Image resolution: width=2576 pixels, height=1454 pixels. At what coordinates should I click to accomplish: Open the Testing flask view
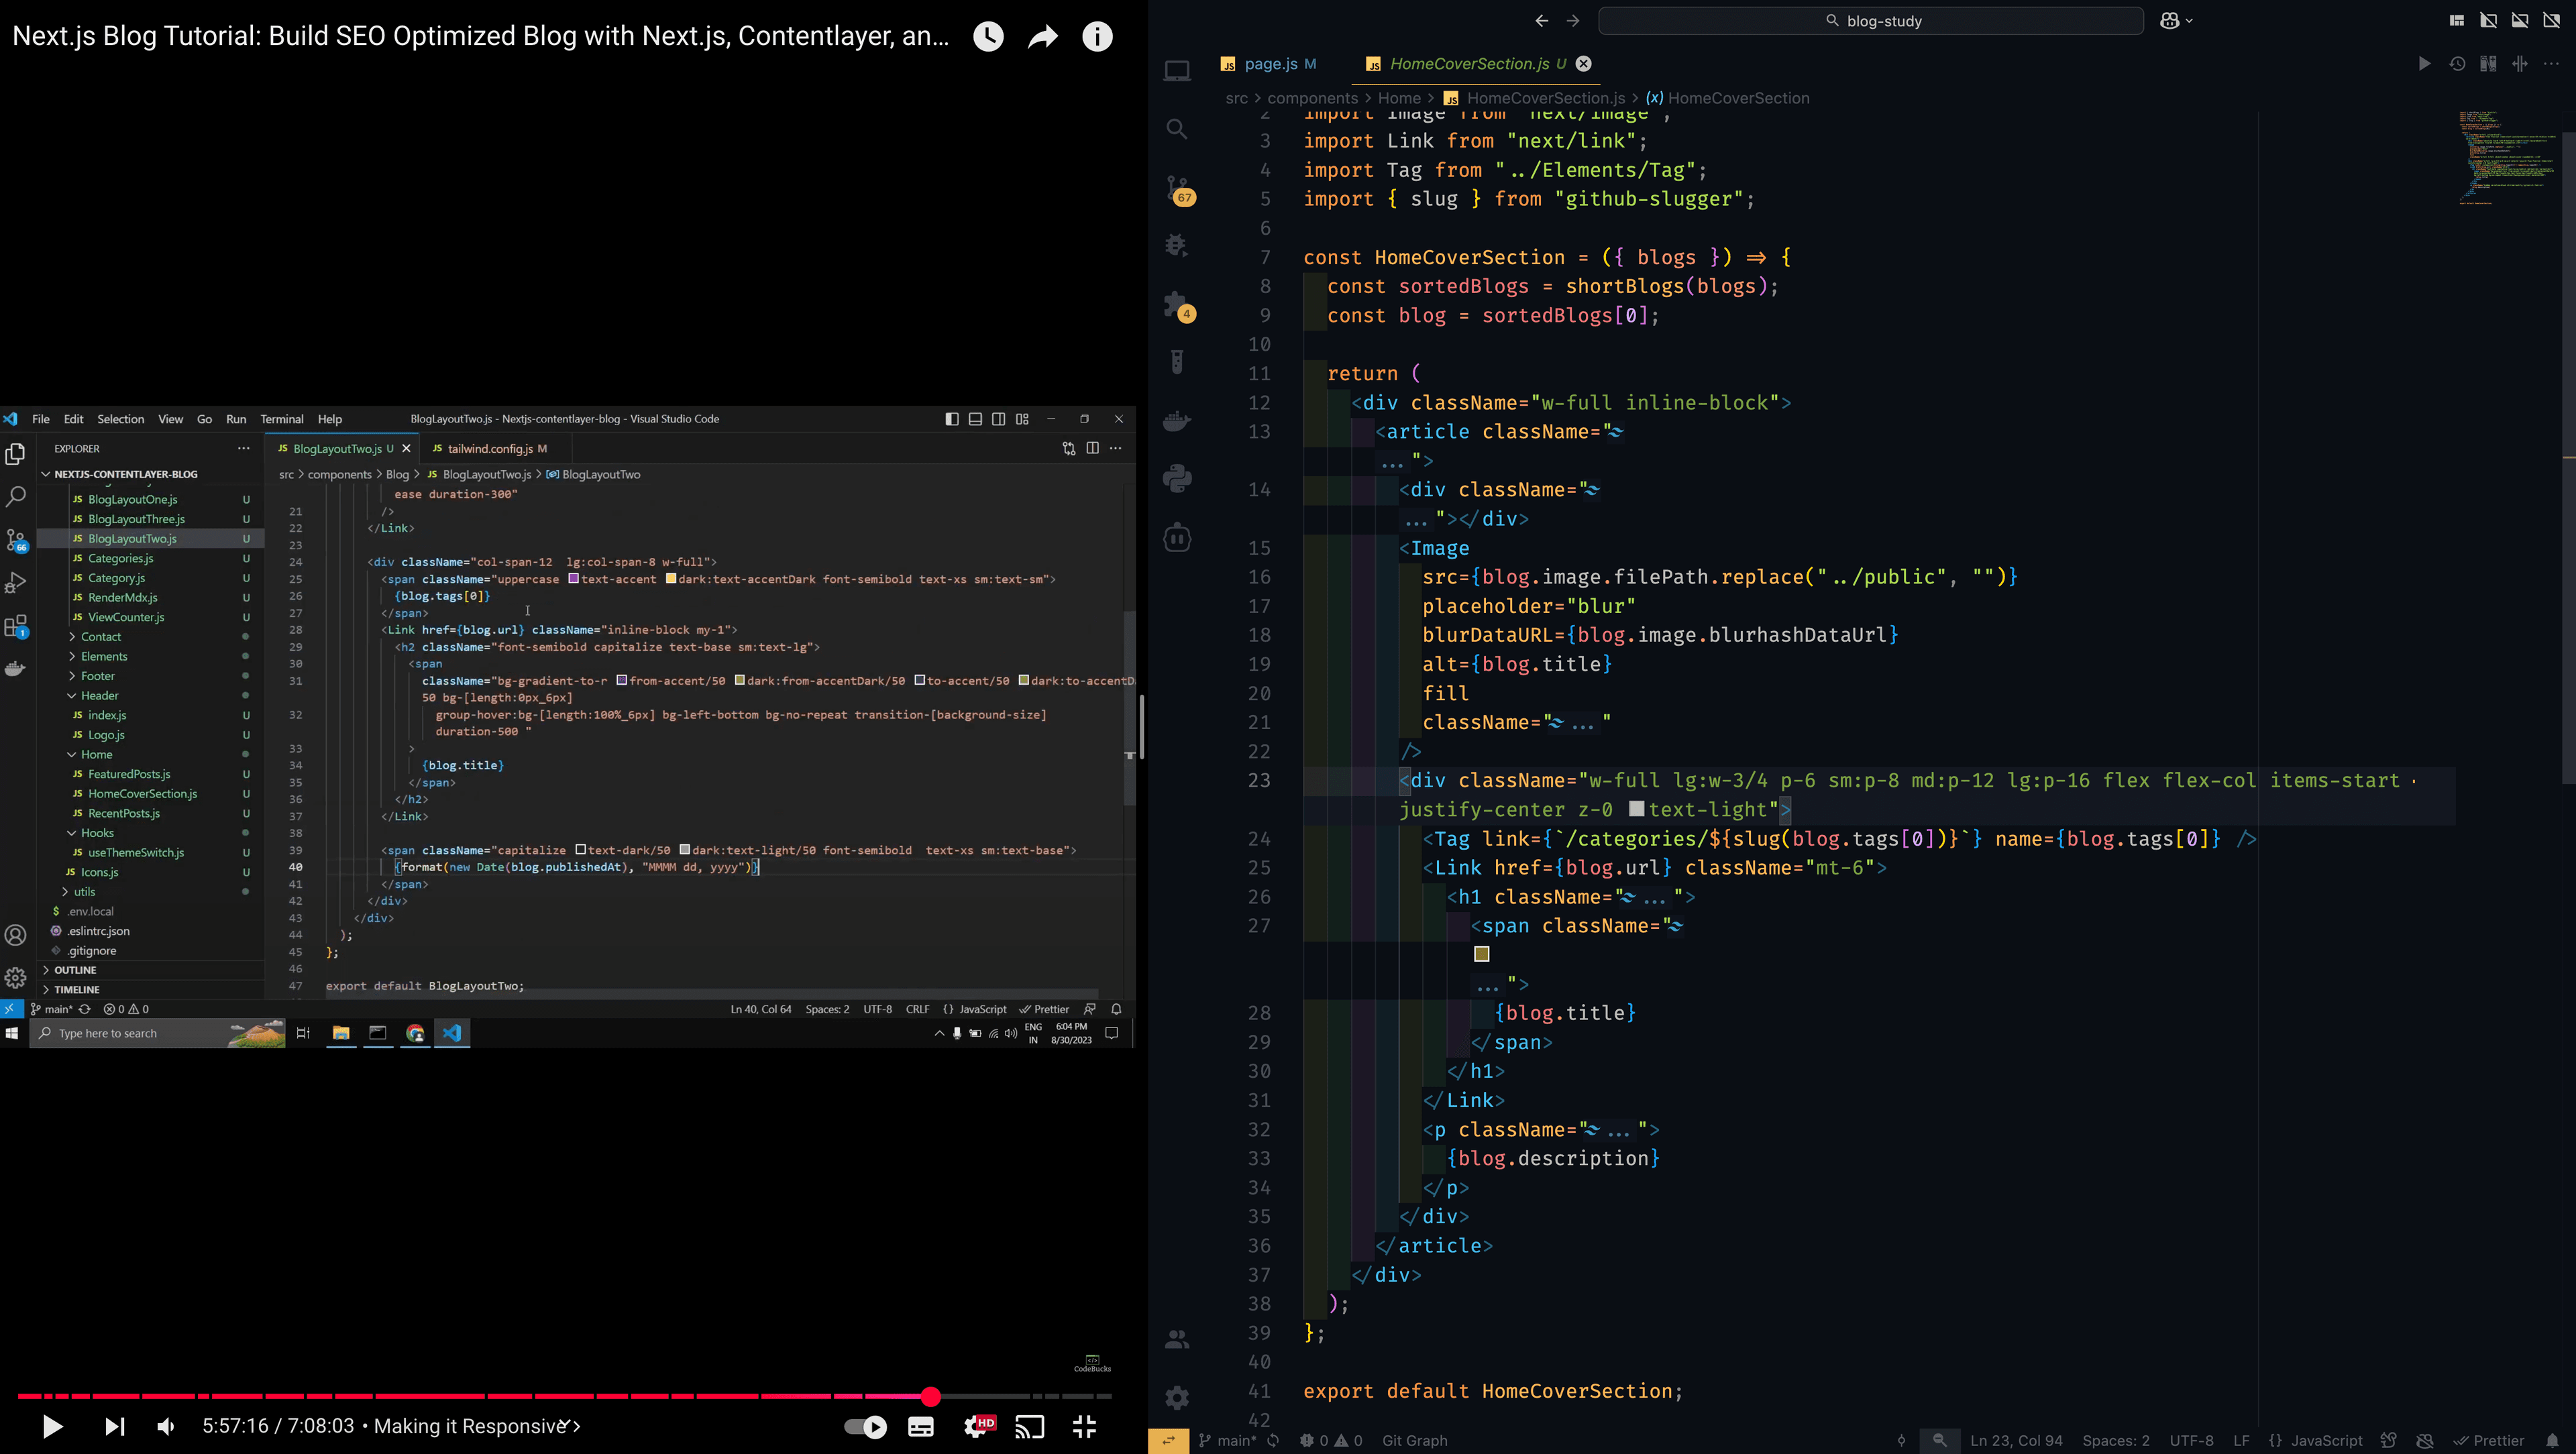click(1177, 362)
